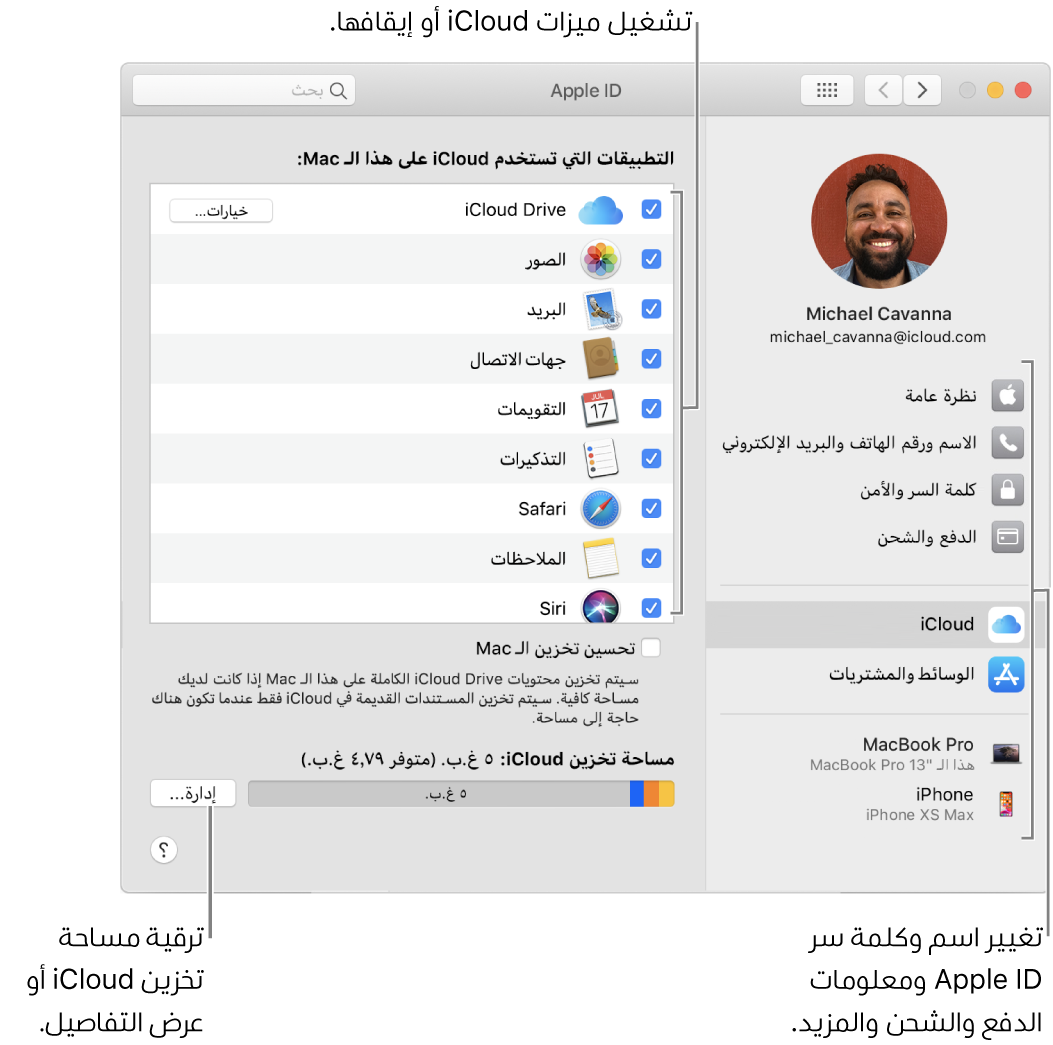Click the Photos app icon
Image resolution: width=1053 pixels, height=1045 pixels.
[x=599, y=259]
